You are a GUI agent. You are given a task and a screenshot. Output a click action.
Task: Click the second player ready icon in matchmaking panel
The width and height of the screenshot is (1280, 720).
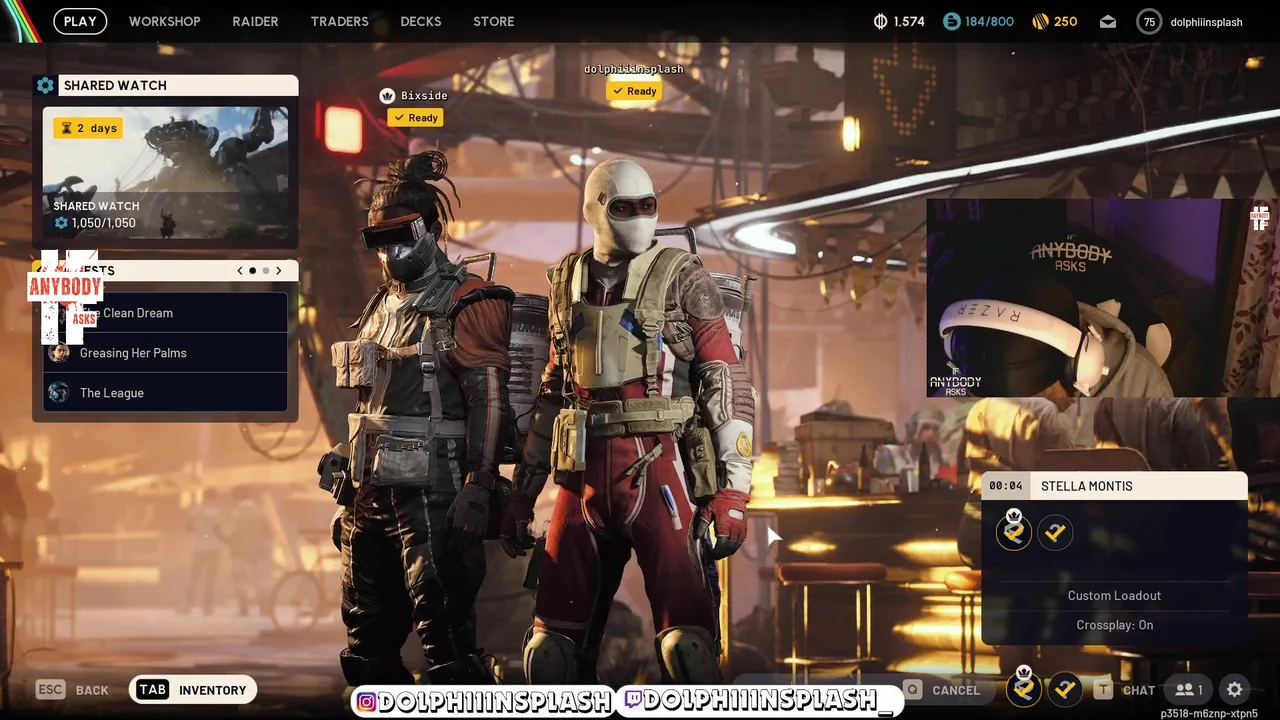[x=1055, y=533]
